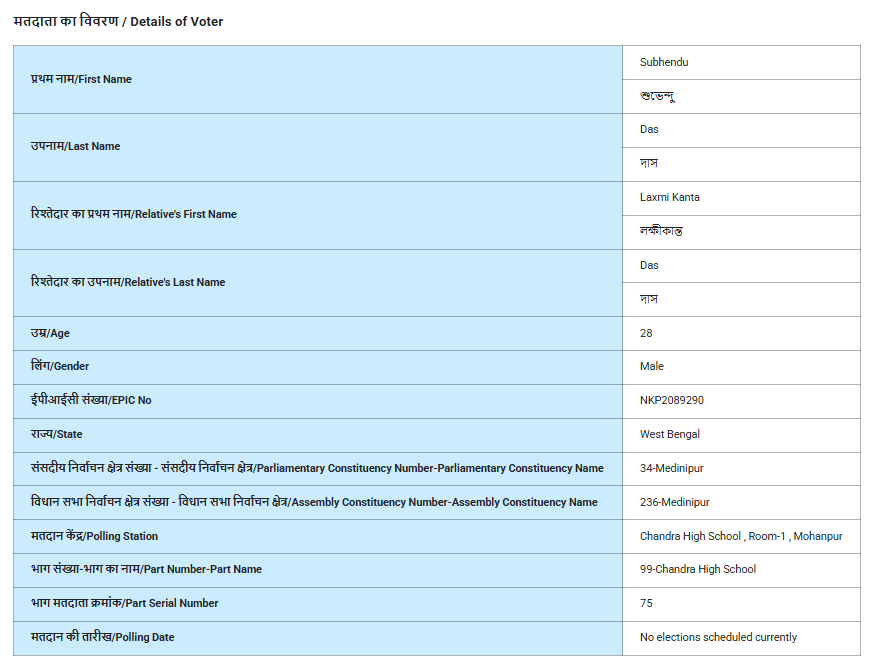The width and height of the screenshot is (870, 667).
Task: Select the Last Name row label
Action: click(x=75, y=146)
